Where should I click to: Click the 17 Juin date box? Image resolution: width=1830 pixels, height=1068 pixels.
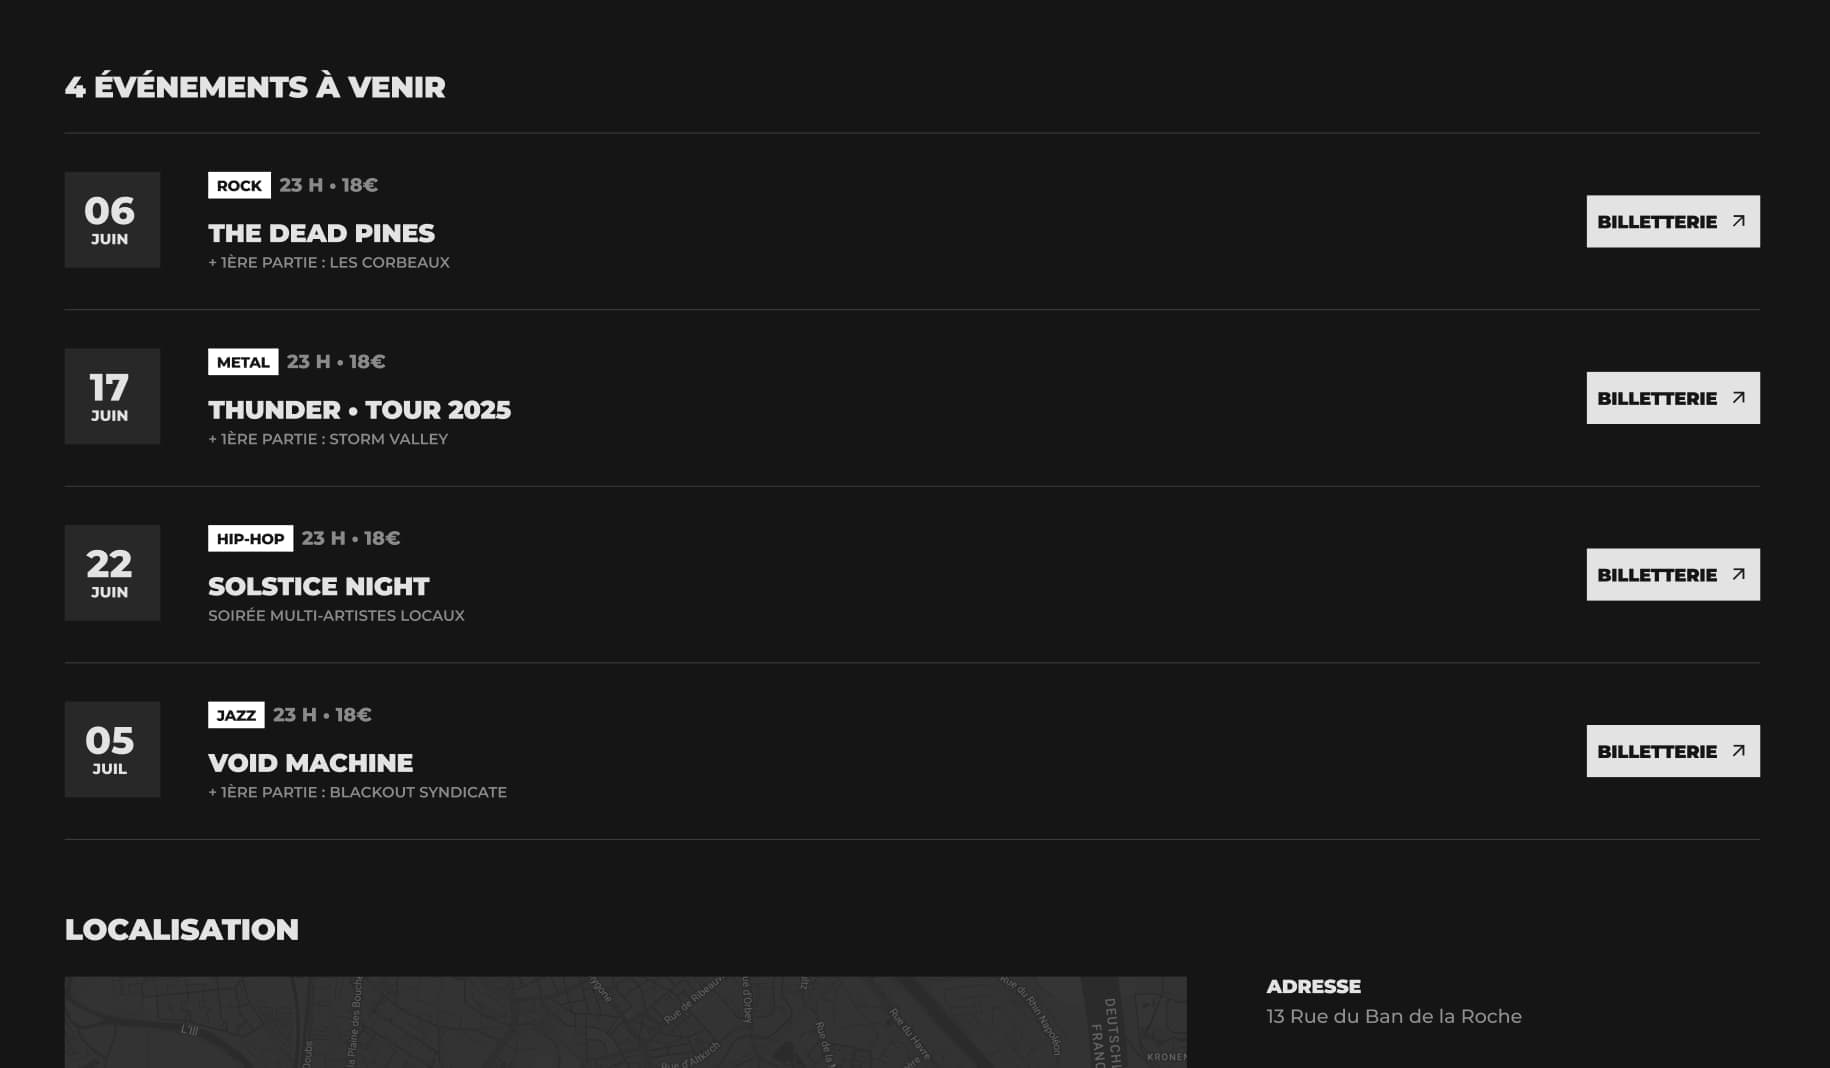(112, 396)
